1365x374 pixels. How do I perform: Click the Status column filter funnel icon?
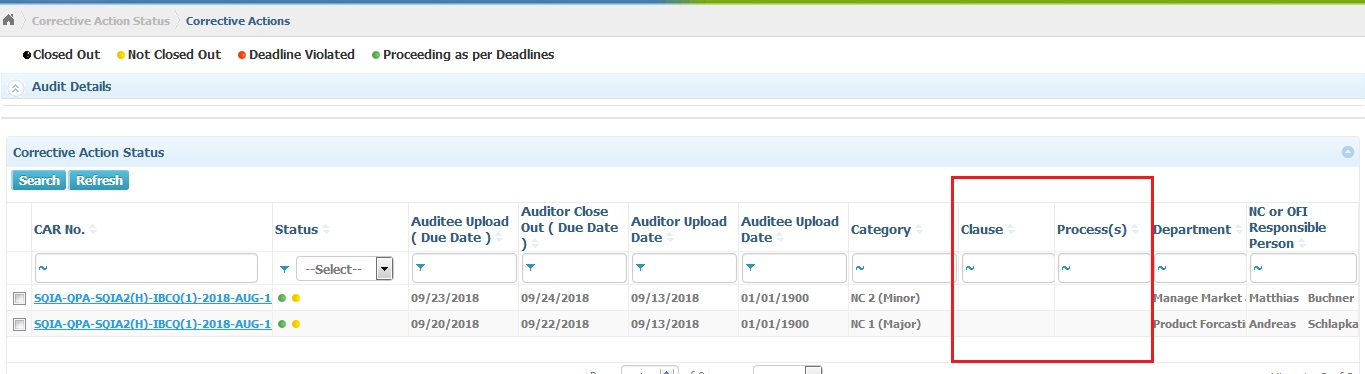coord(285,269)
